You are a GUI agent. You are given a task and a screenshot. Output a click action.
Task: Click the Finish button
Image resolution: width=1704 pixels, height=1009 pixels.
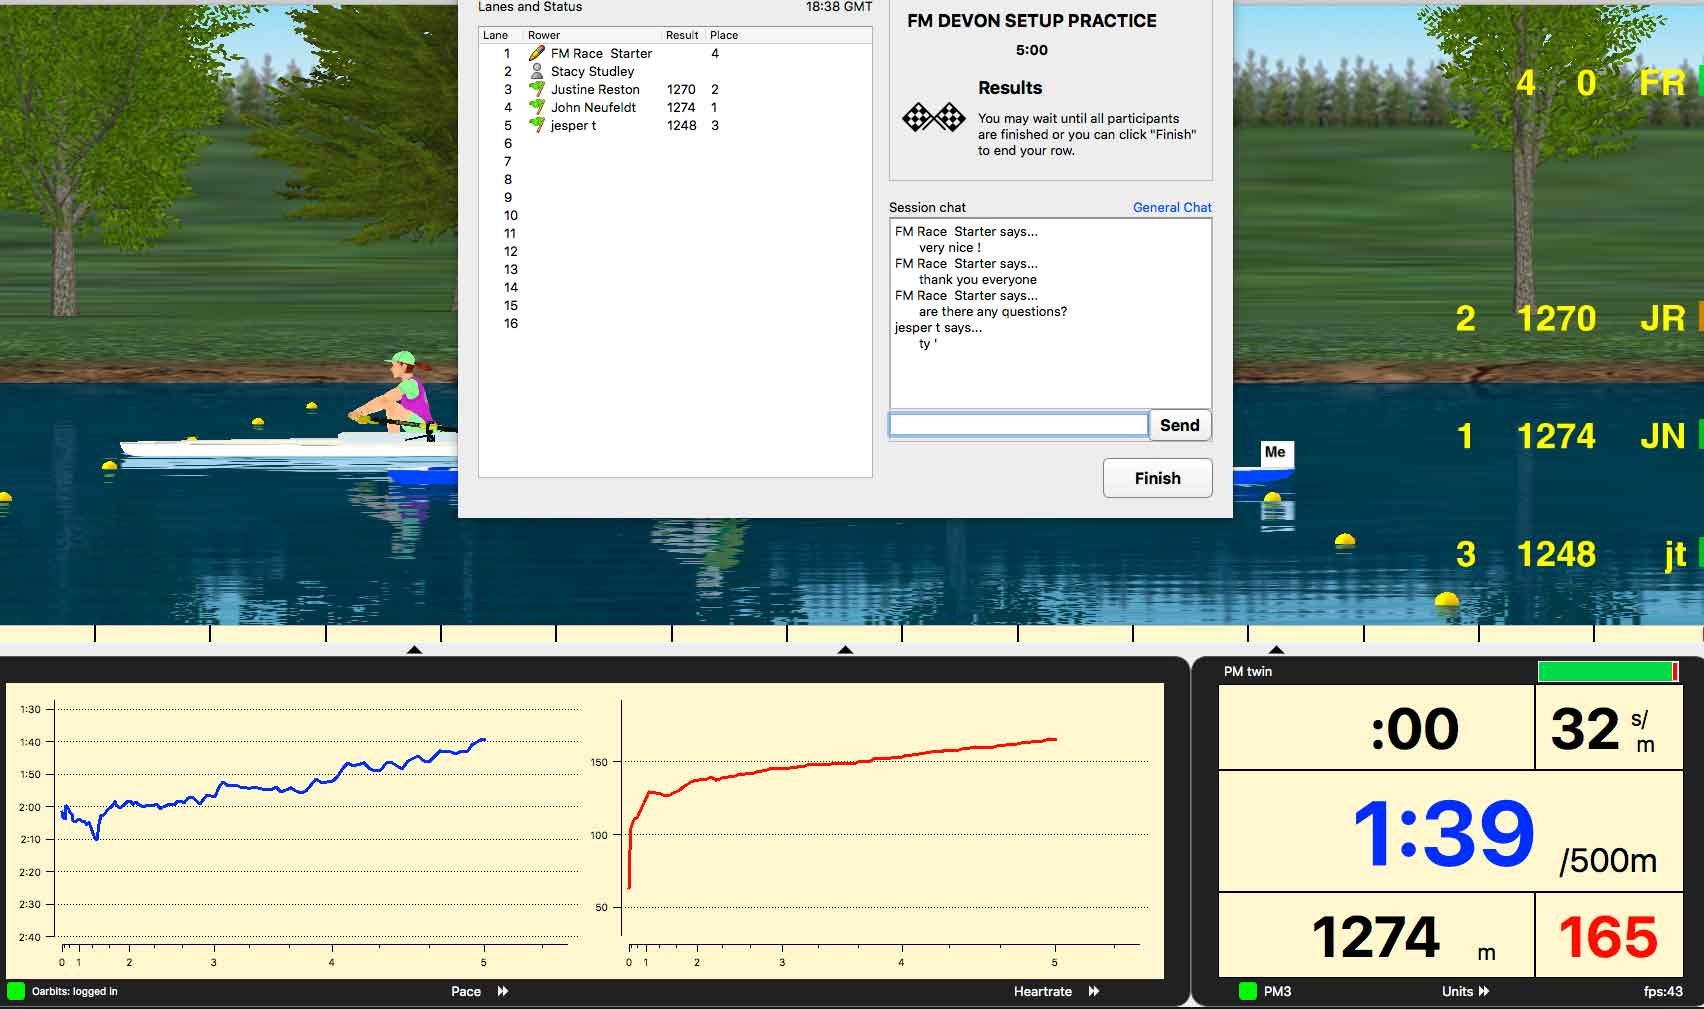(x=1157, y=478)
